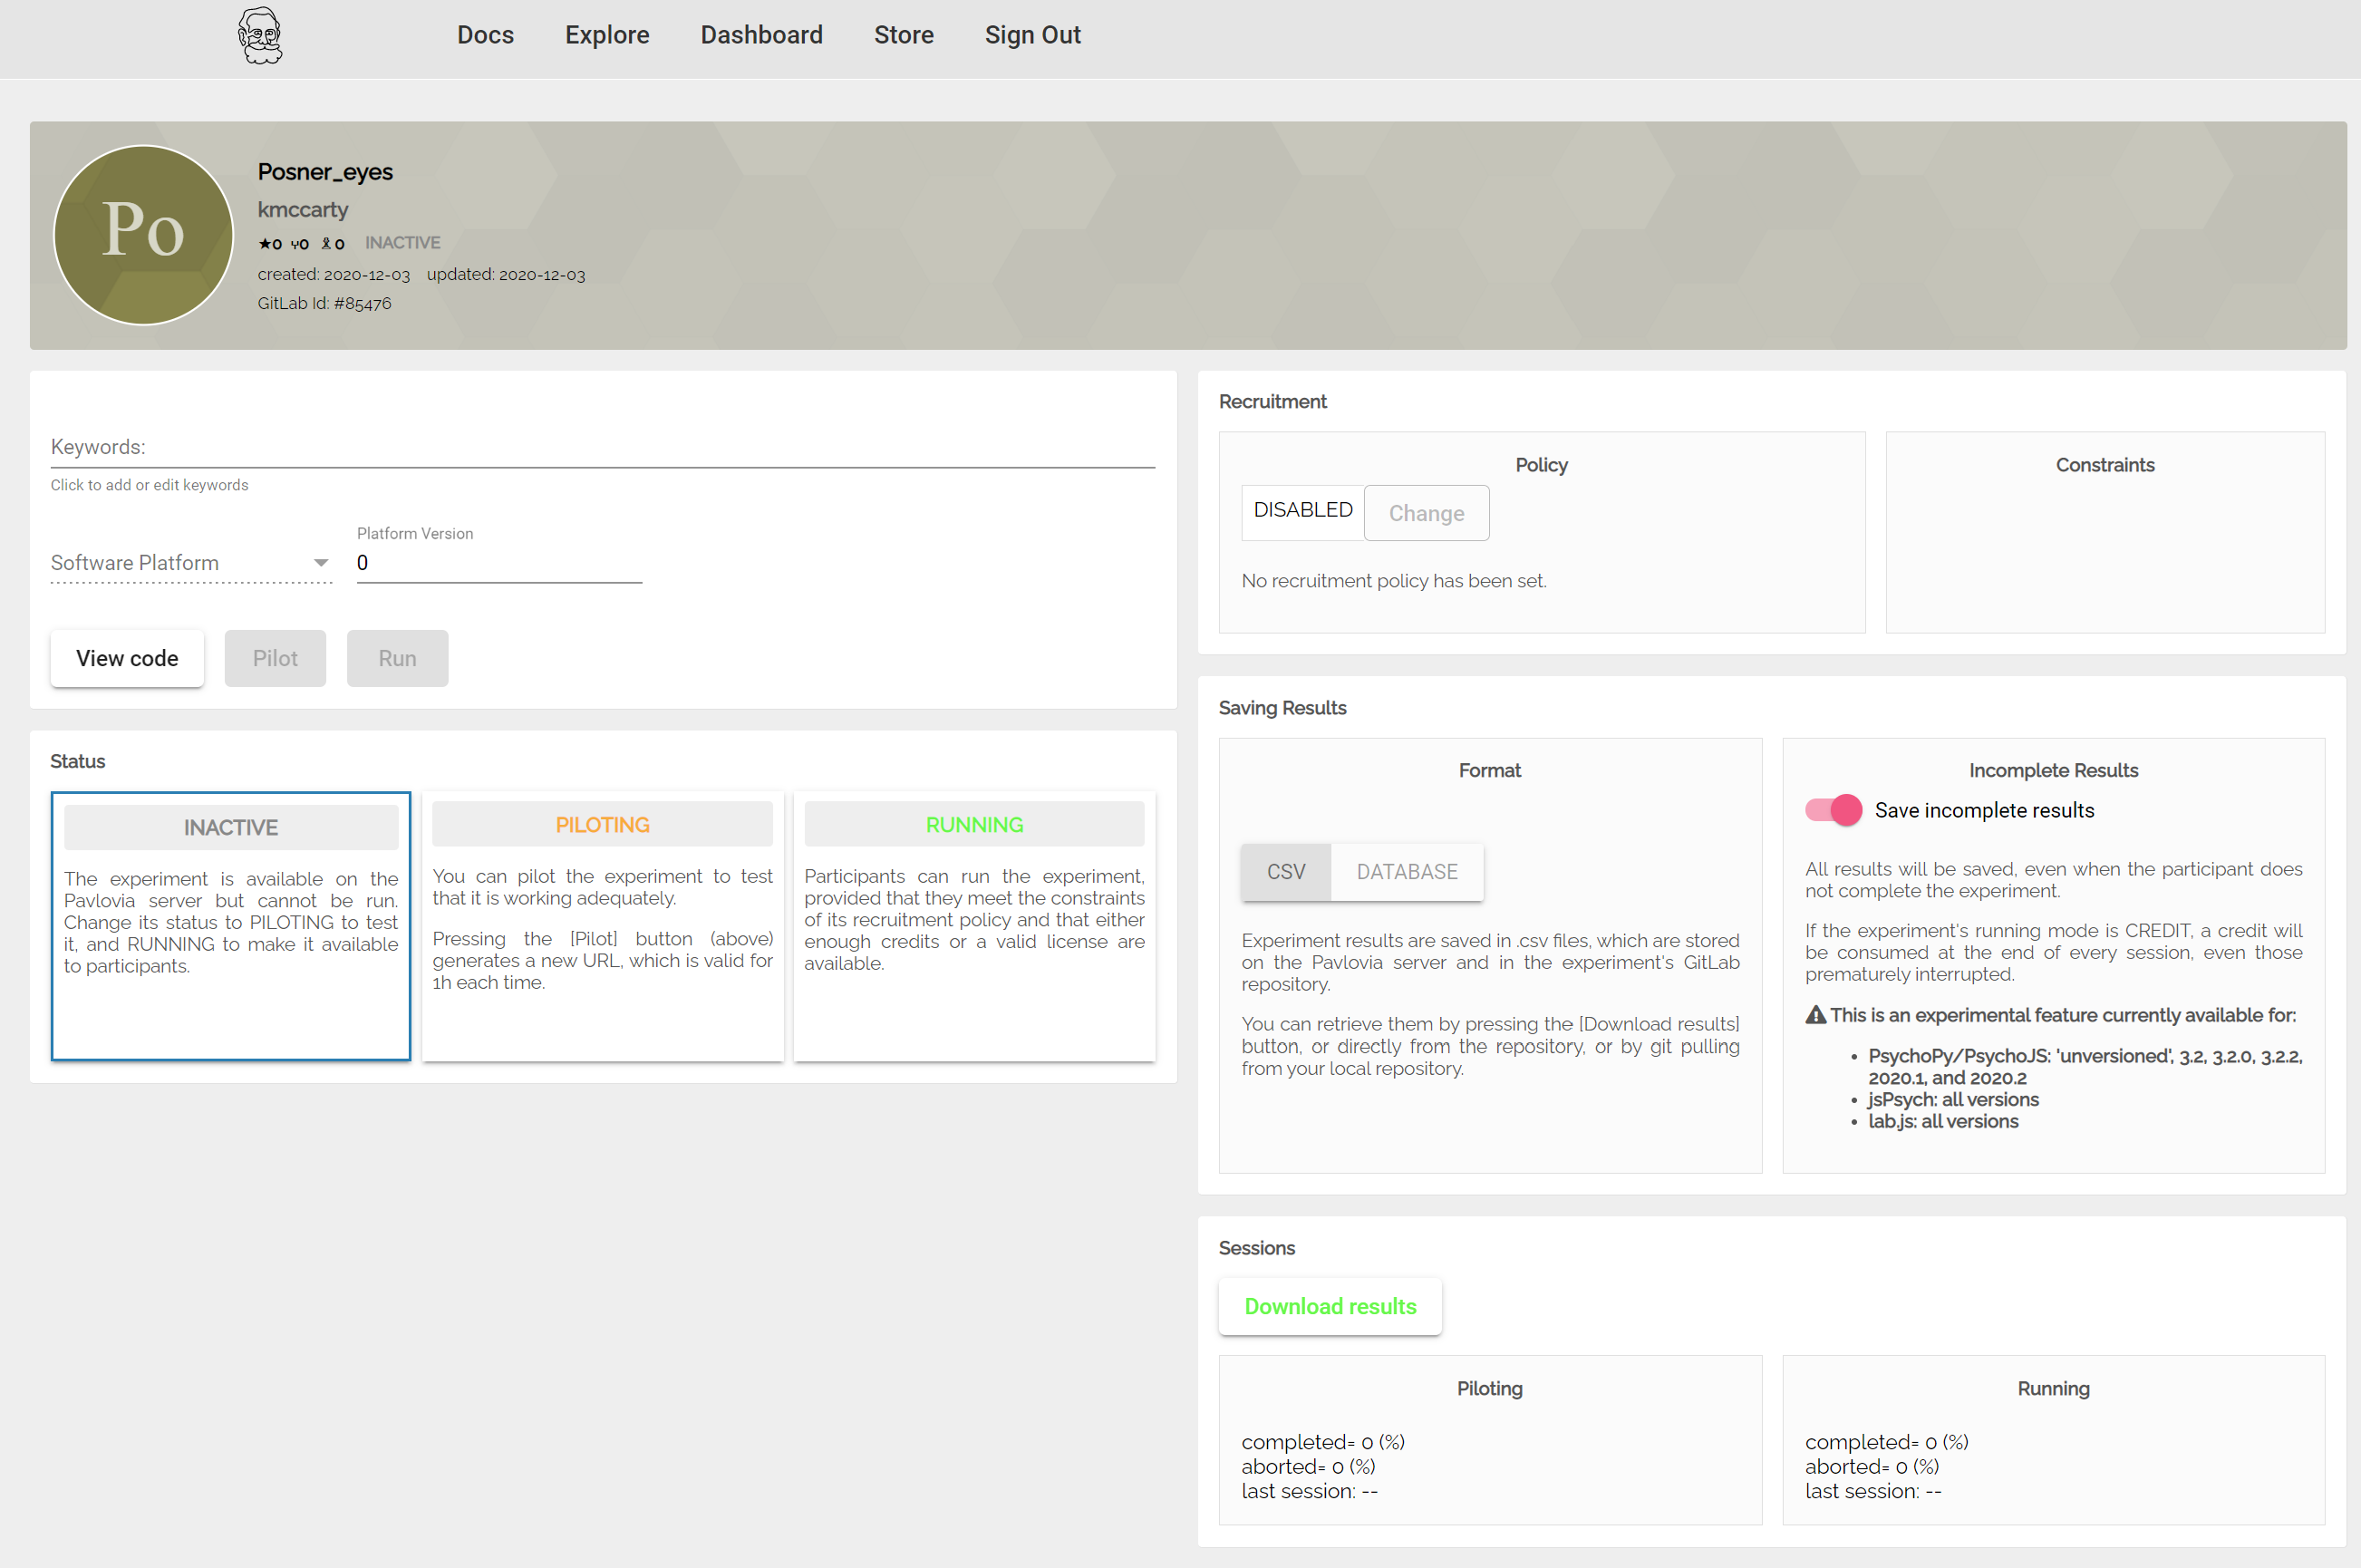
Task: Open Docs in the navigation bar
Action: click(485, 36)
